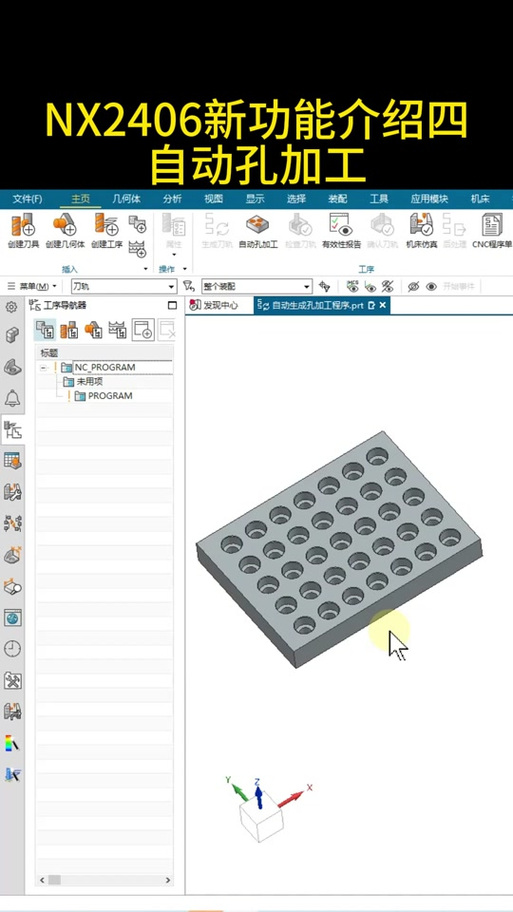The image size is (513, 912).
Task: Open dropdown arrow under 属性
Action: (174, 255)
